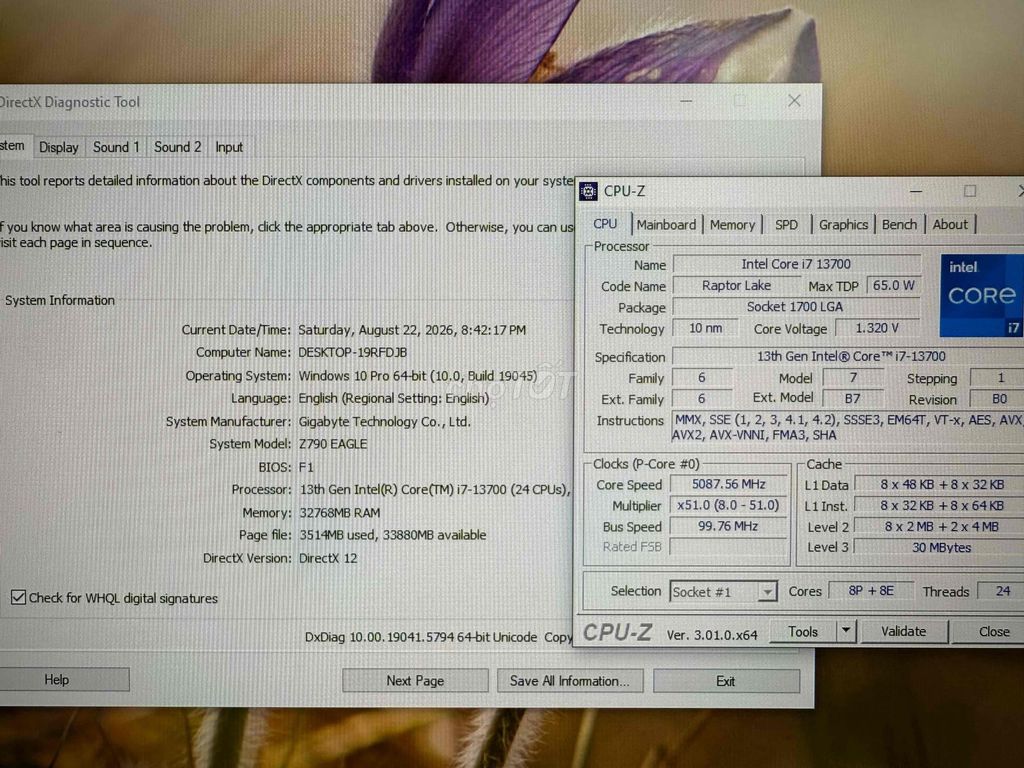Click the Exit button in DirectX tool
The width and height of the screenshot is (1024, 768).
(726, 681)
